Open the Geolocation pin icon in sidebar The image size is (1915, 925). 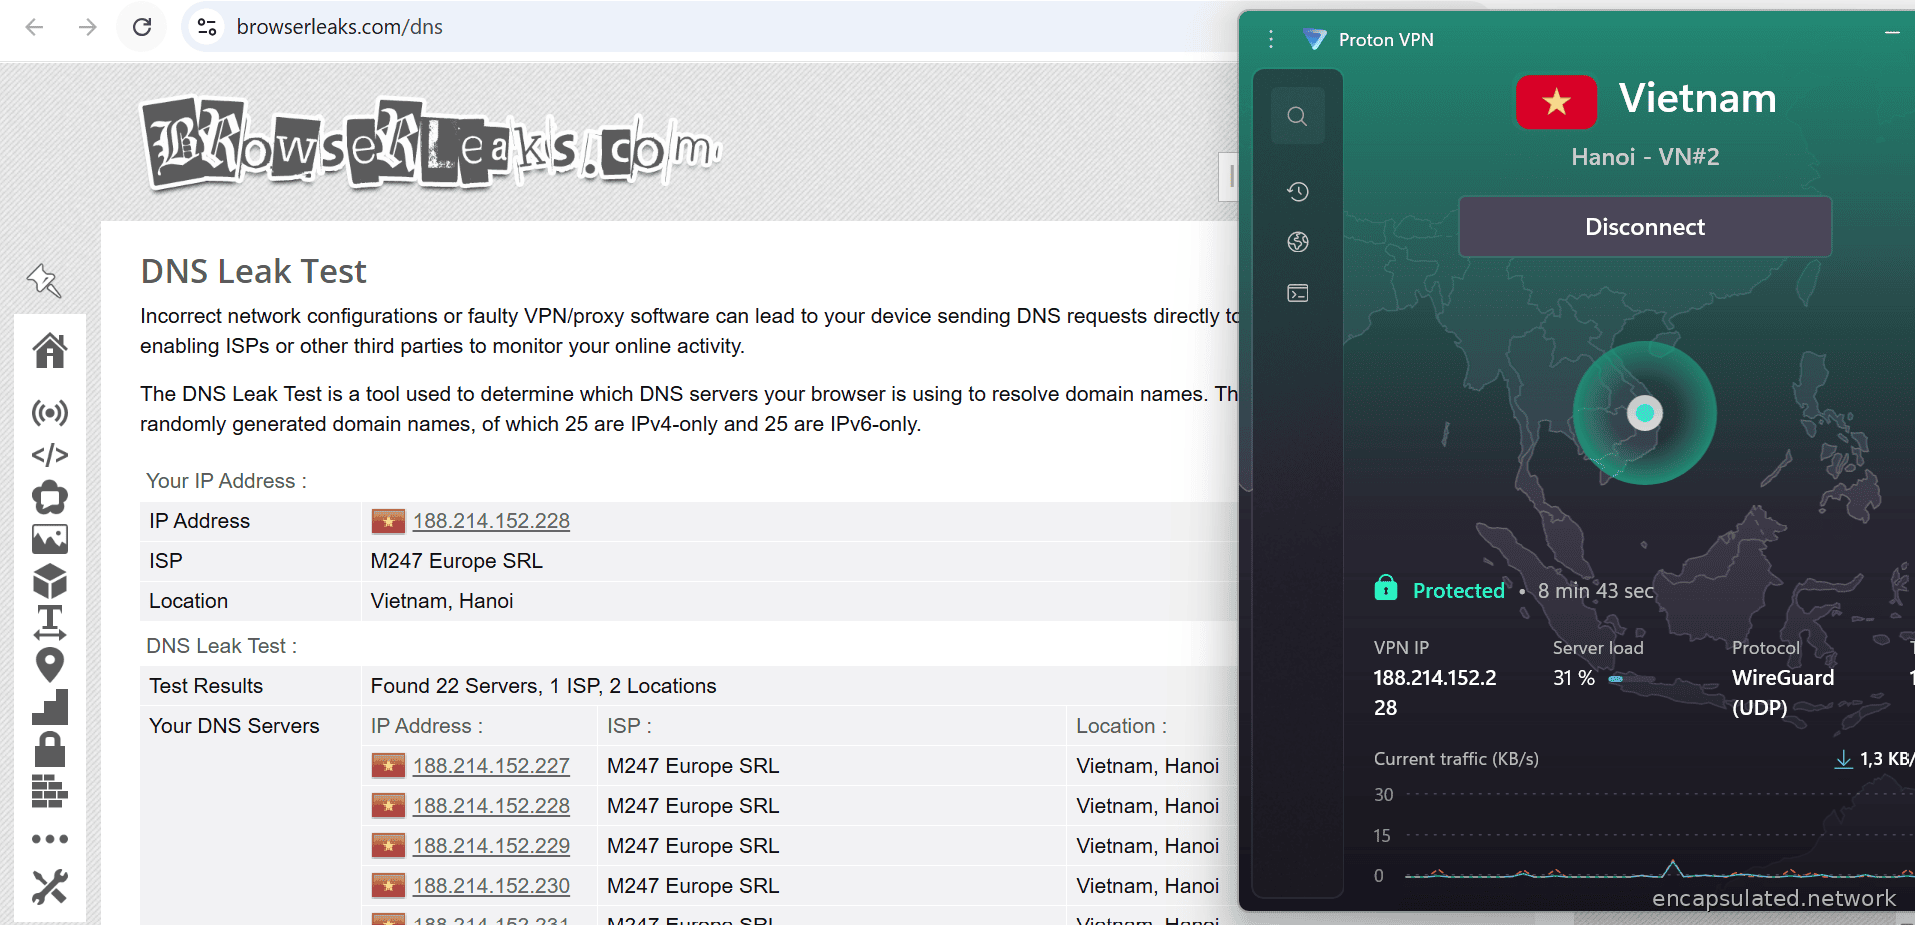click(x=50, y=664)
